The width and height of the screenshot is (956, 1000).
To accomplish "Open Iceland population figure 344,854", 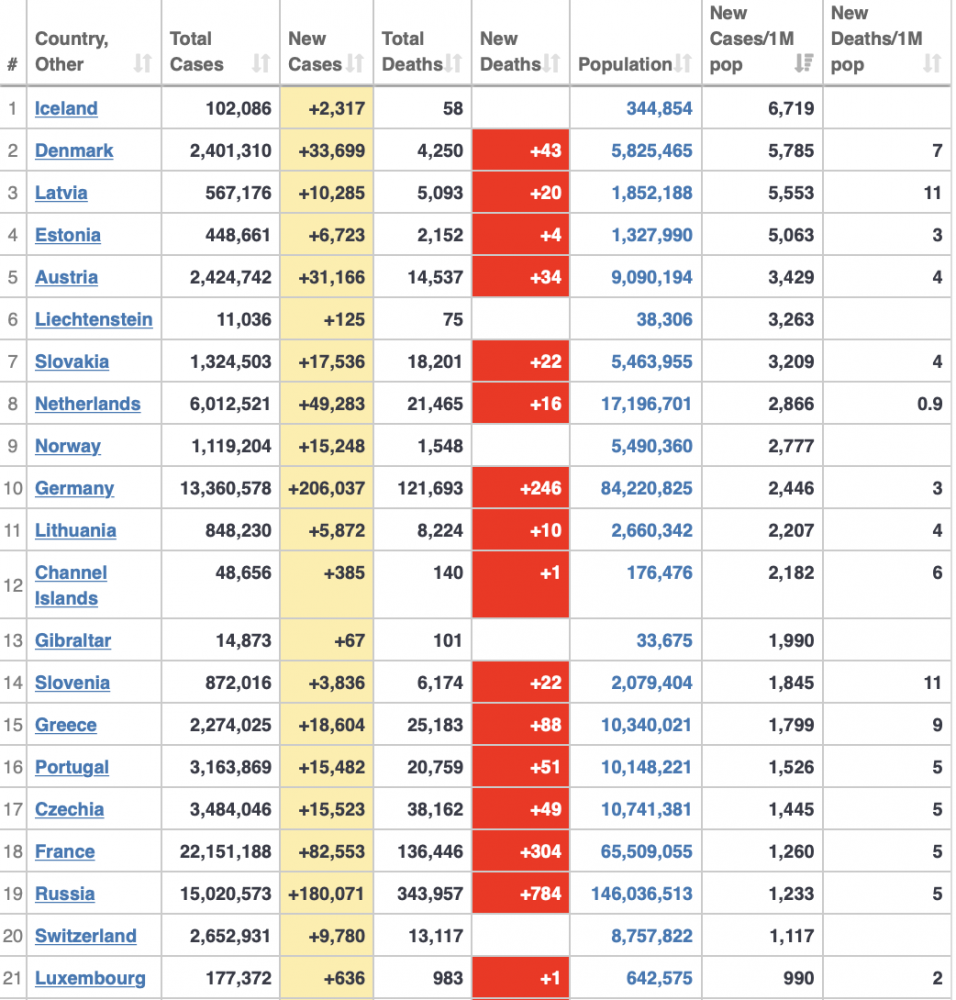I will (659, 108).
